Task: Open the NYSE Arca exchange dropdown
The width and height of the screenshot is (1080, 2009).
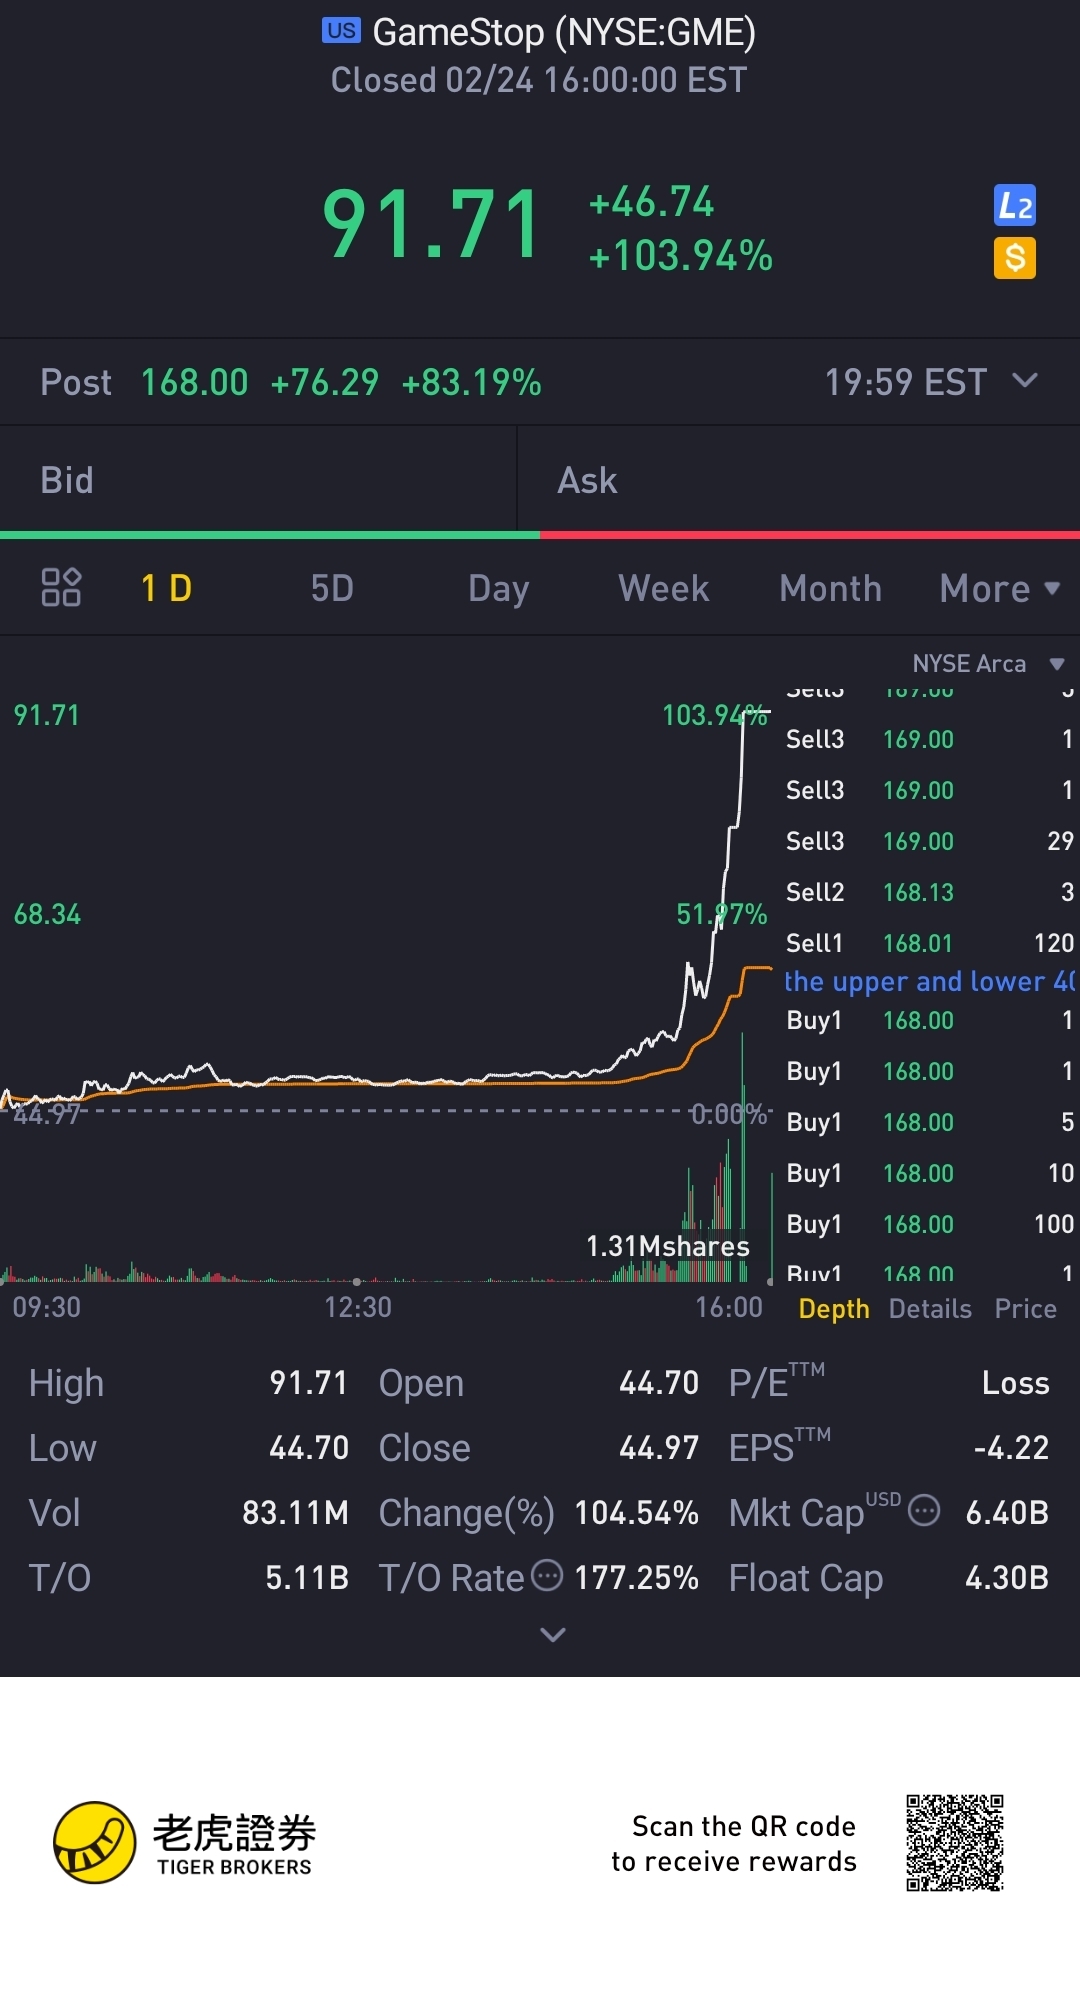Action: [x=988, y=664]
